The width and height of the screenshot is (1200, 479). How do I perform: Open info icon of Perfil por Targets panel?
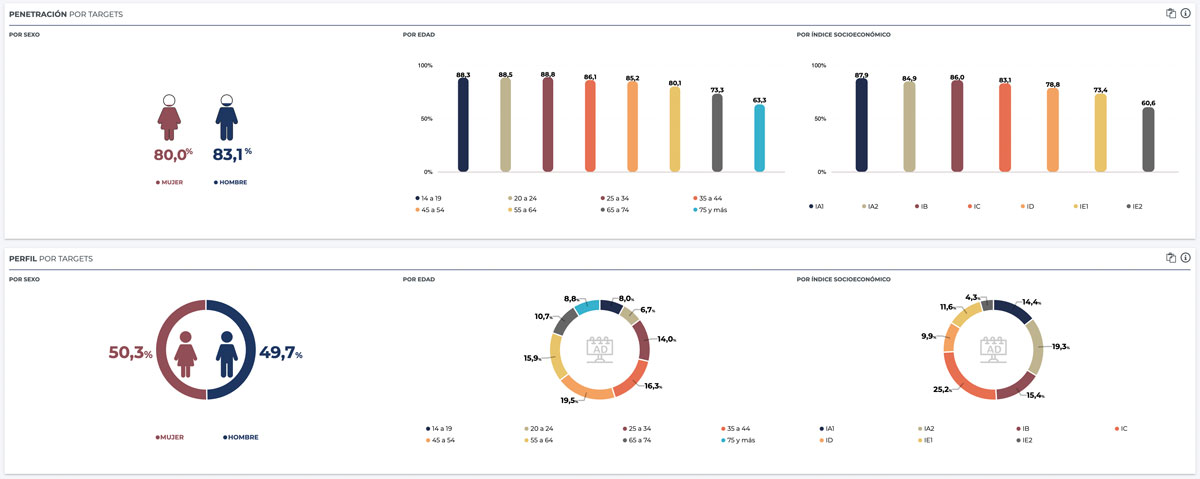click(1185, 257)
